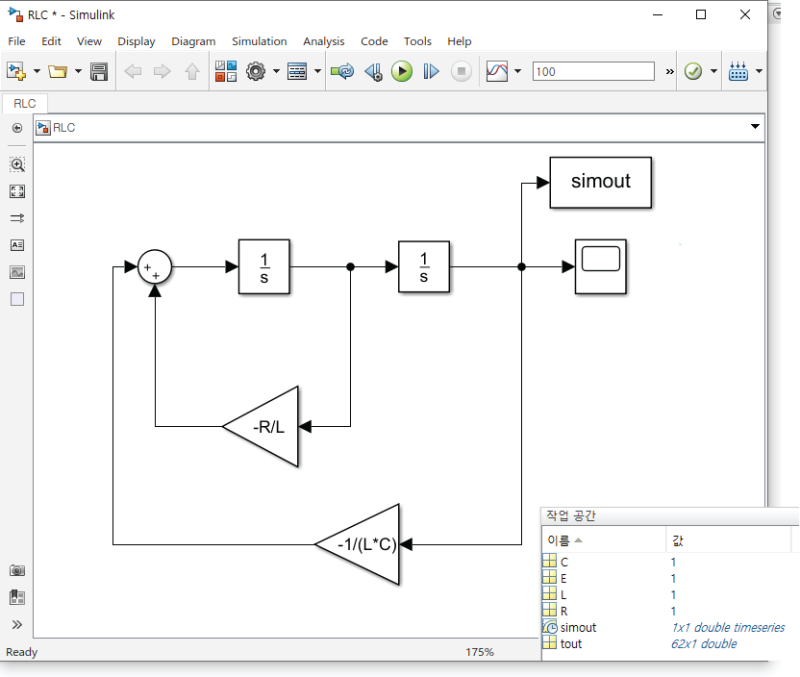Select the Fit-to-view tool in the palette

click(x=15, y=191)
